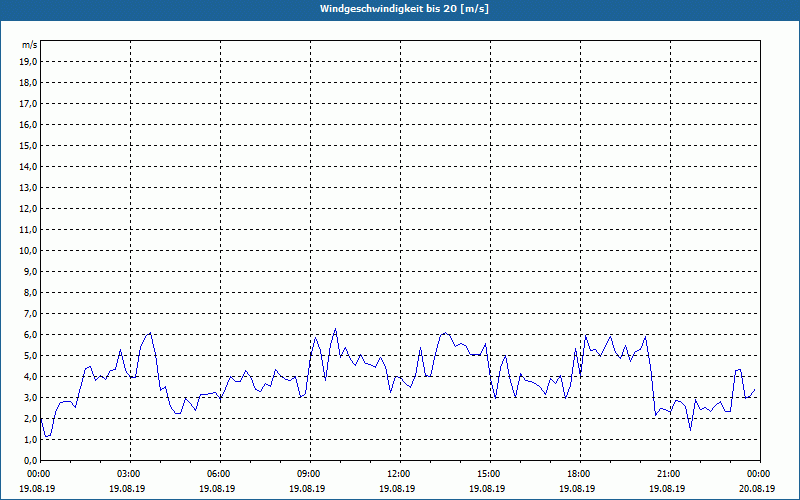Select the "11,0" y-axis label

click(28, 230)
